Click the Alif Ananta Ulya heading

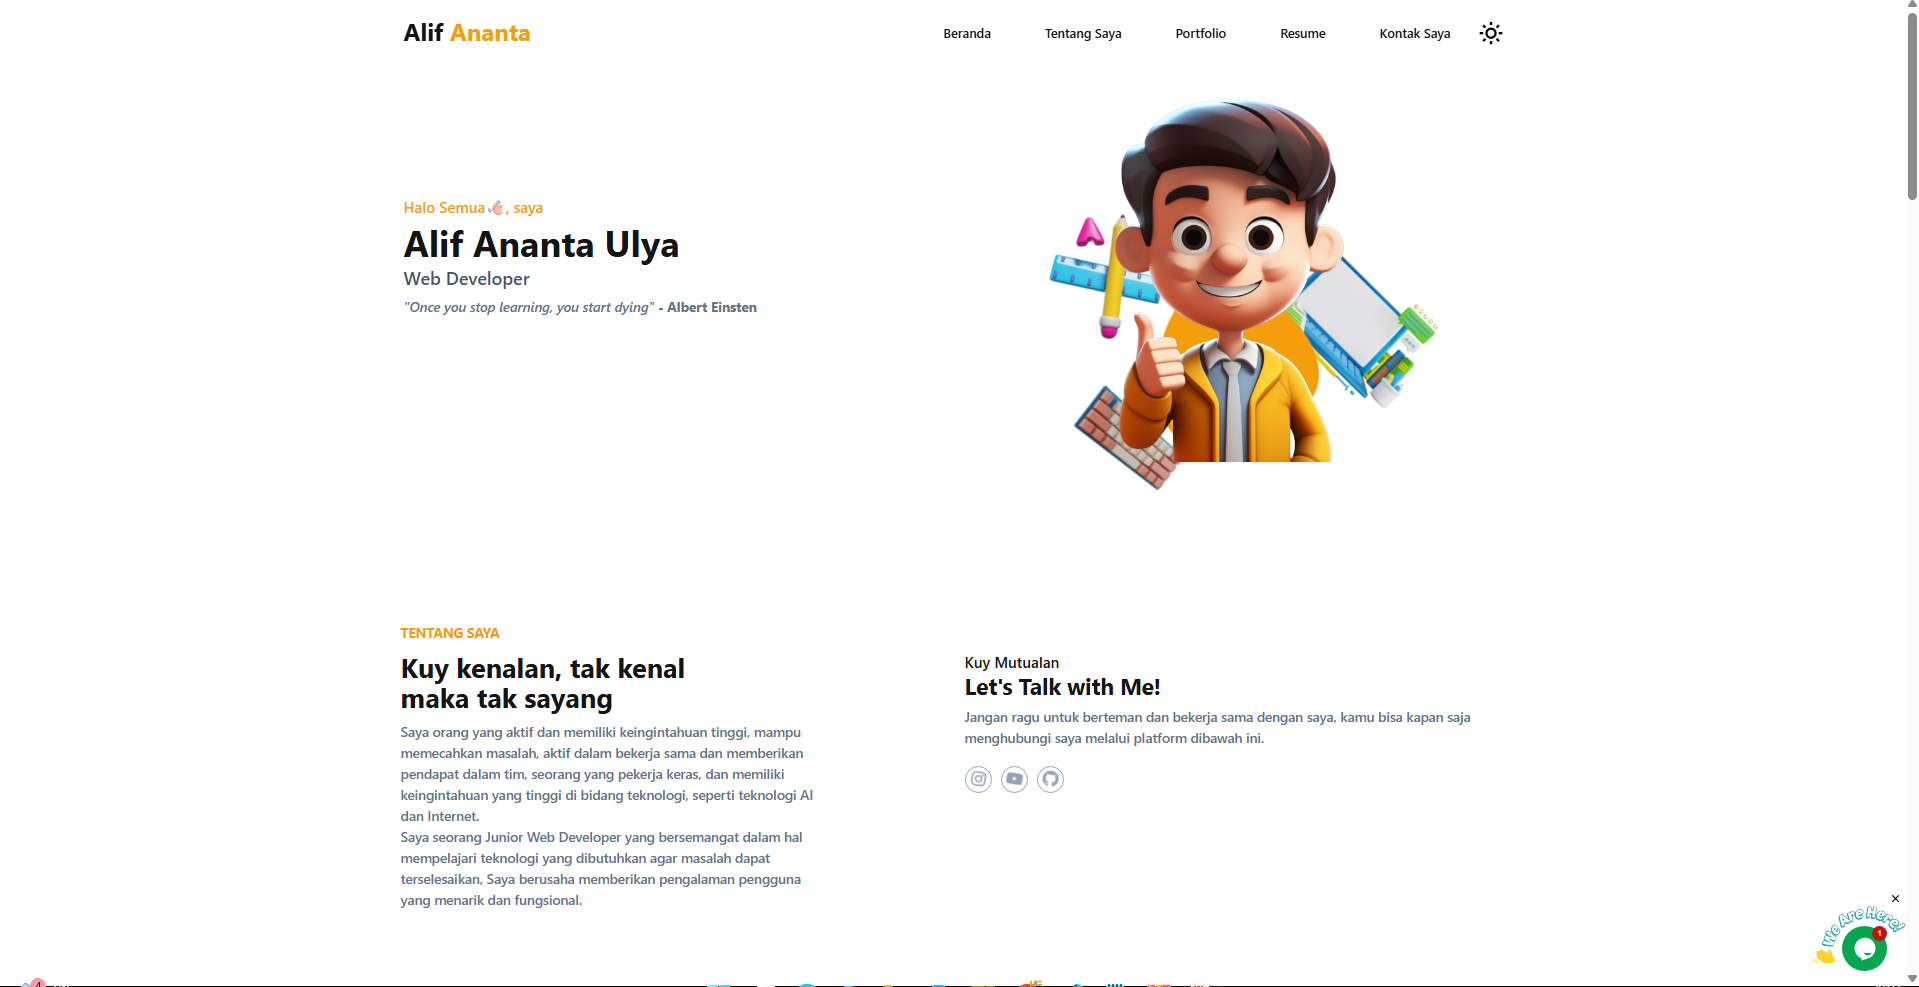coord(541,245)
